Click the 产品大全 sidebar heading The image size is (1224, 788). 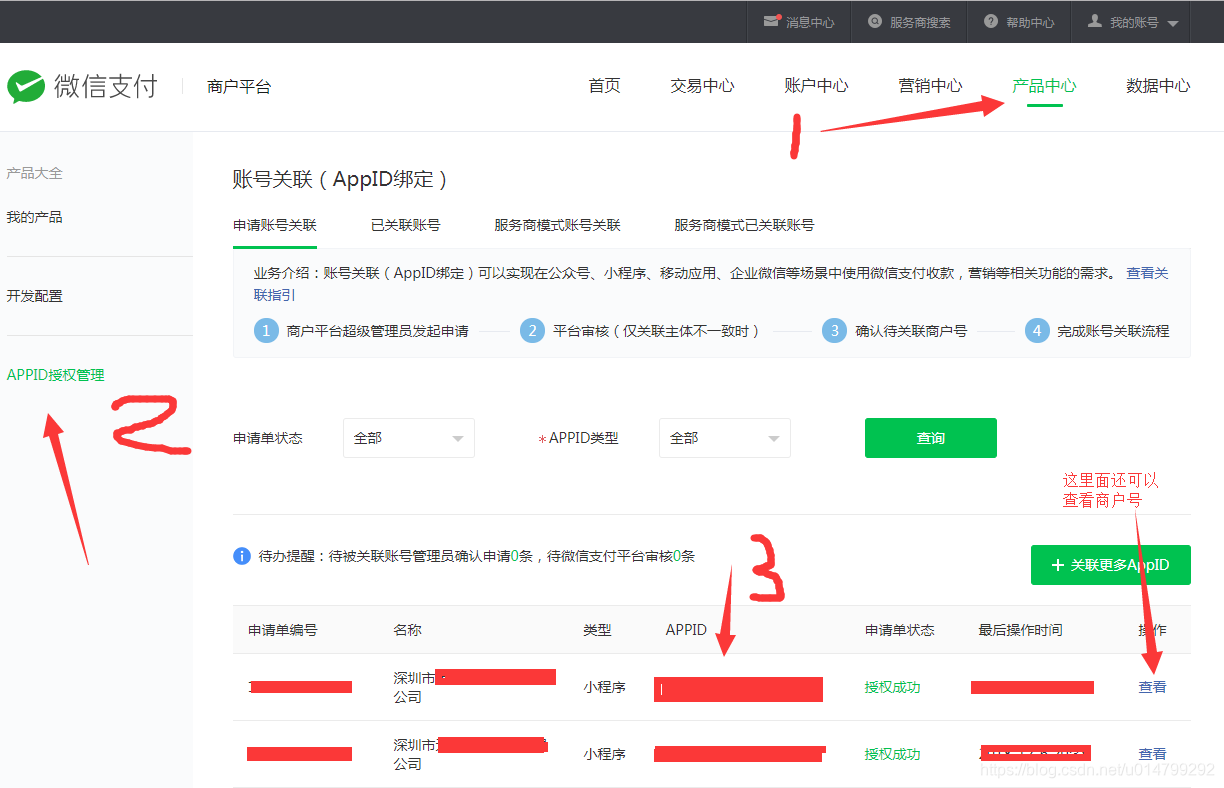point(34,173)
